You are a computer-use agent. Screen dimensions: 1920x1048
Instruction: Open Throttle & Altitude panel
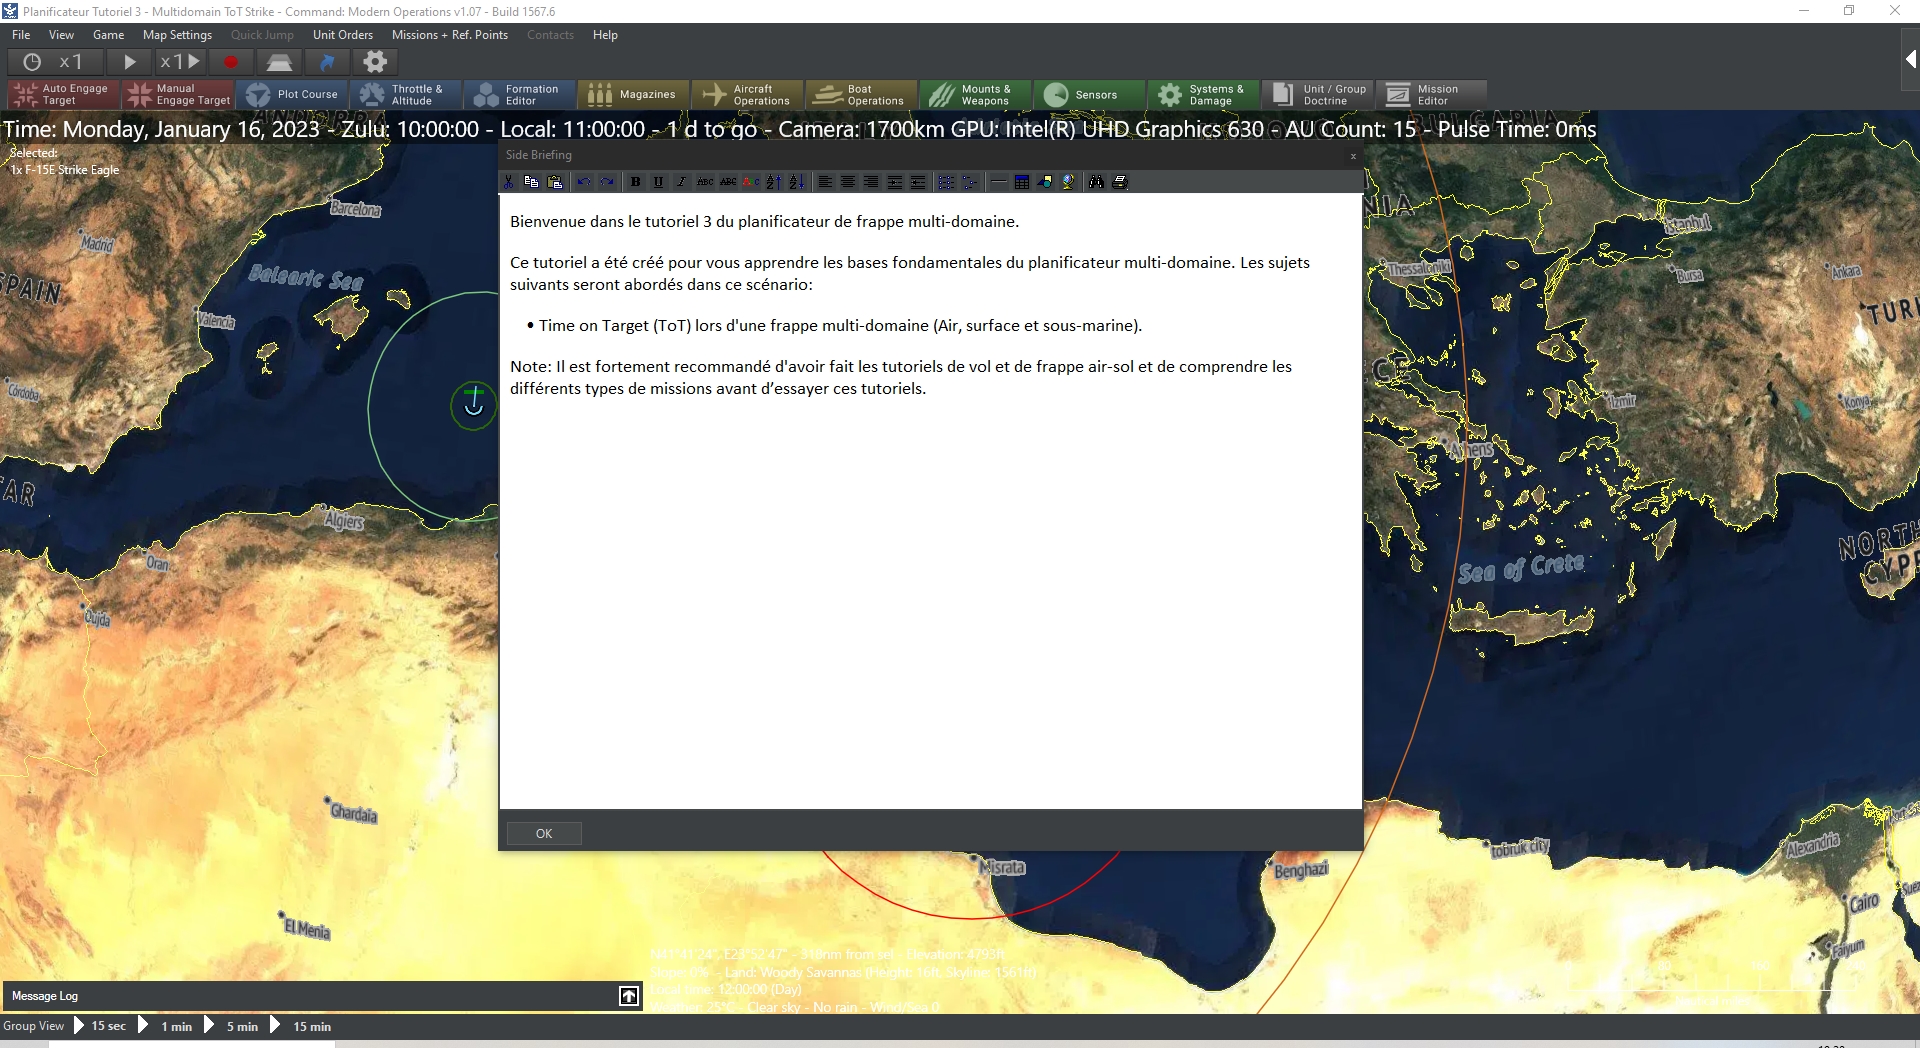click(406, 95)
